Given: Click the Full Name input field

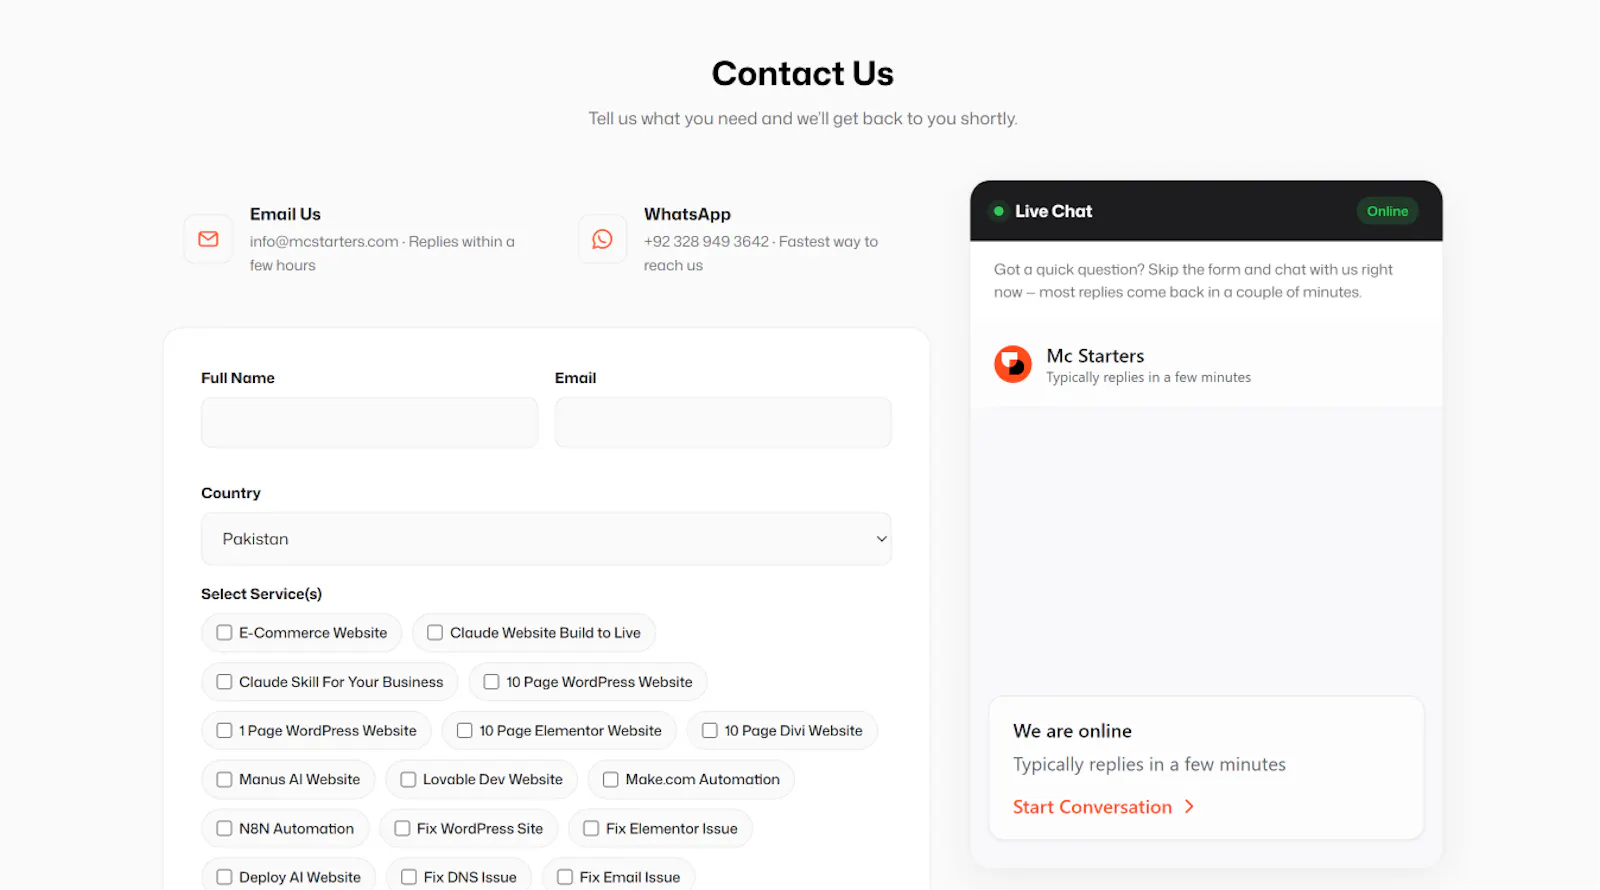Looking at the screenshot, I should click(x=369, y=423).
